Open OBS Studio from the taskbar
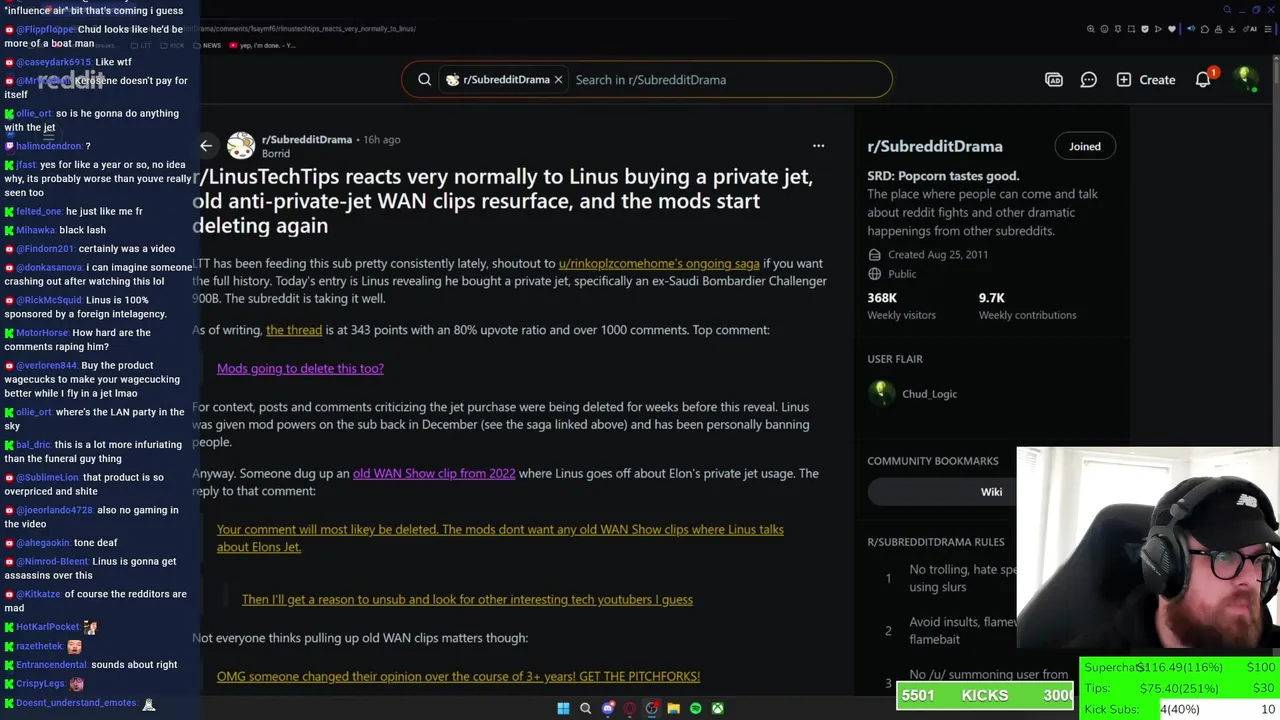This screenshot has height=720, width=1280. (x=651, y=709)
